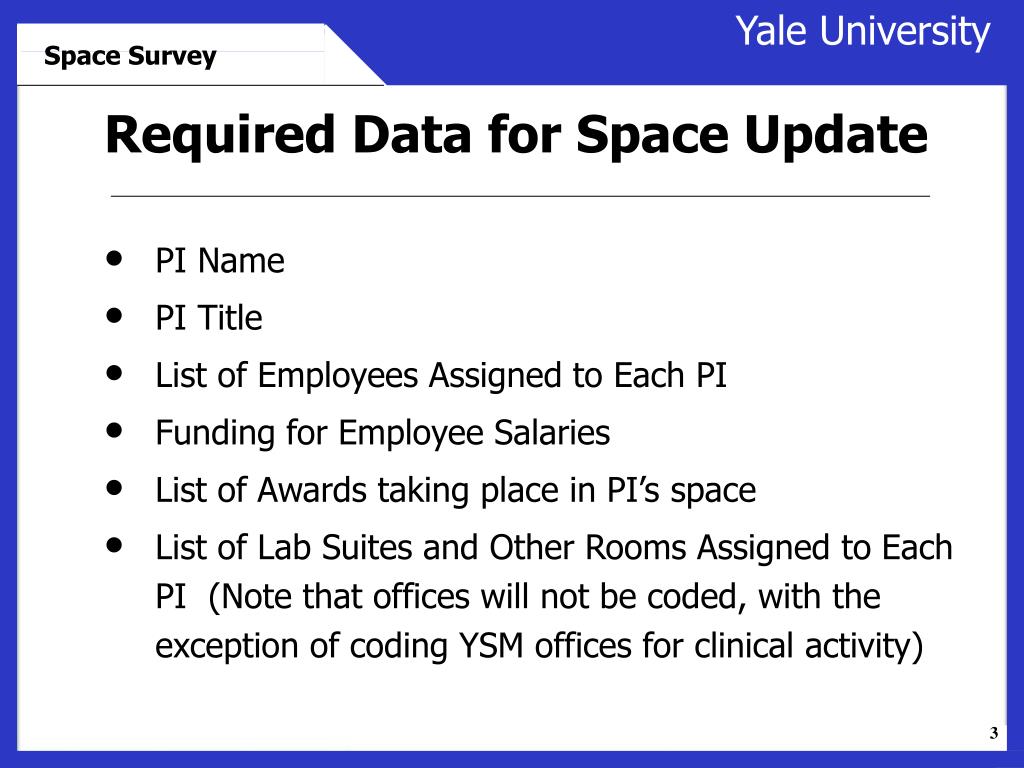
Task: Click the slide number 3
Action: pos(993,733)
